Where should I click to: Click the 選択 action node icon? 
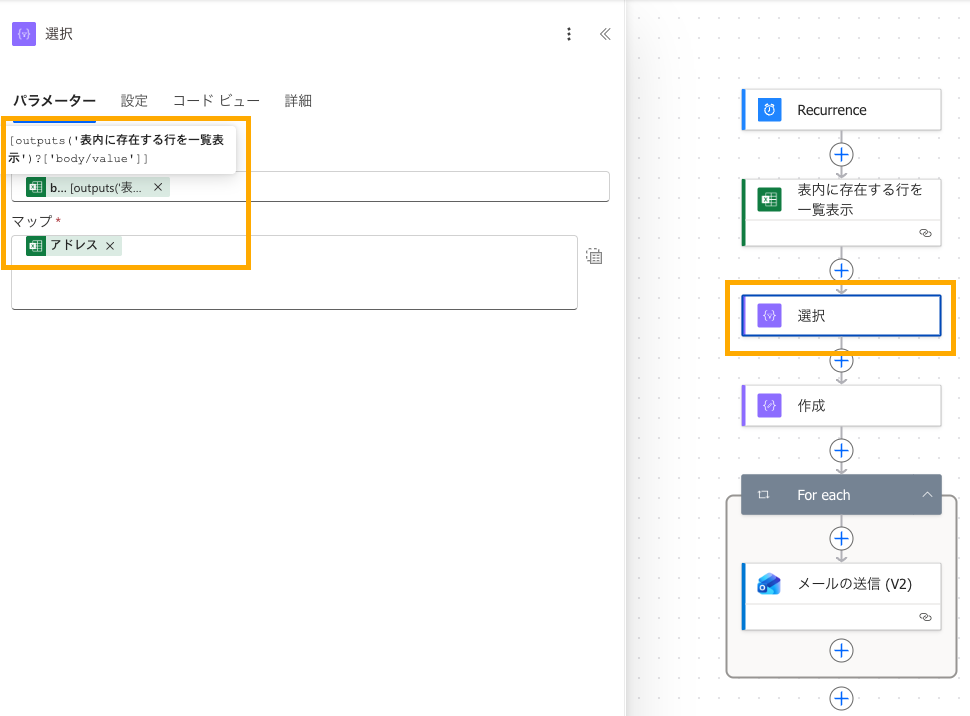coord(769,315)
